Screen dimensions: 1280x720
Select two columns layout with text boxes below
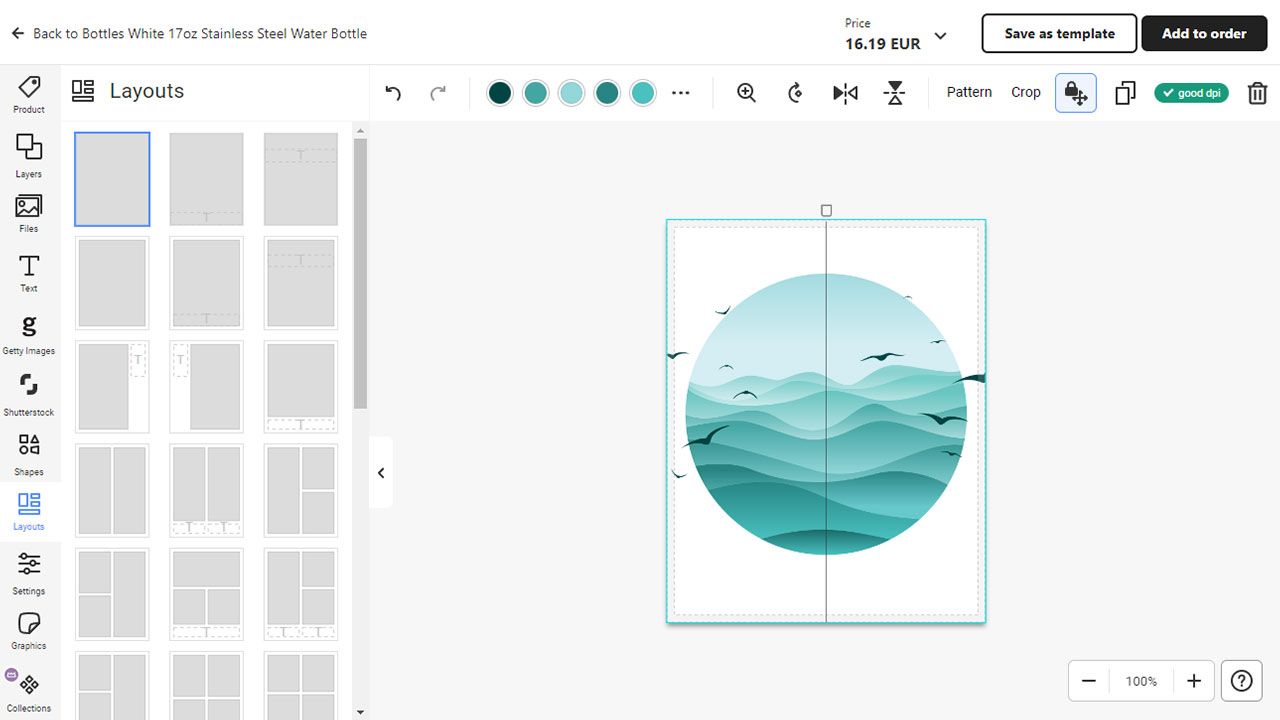(206, 491)
